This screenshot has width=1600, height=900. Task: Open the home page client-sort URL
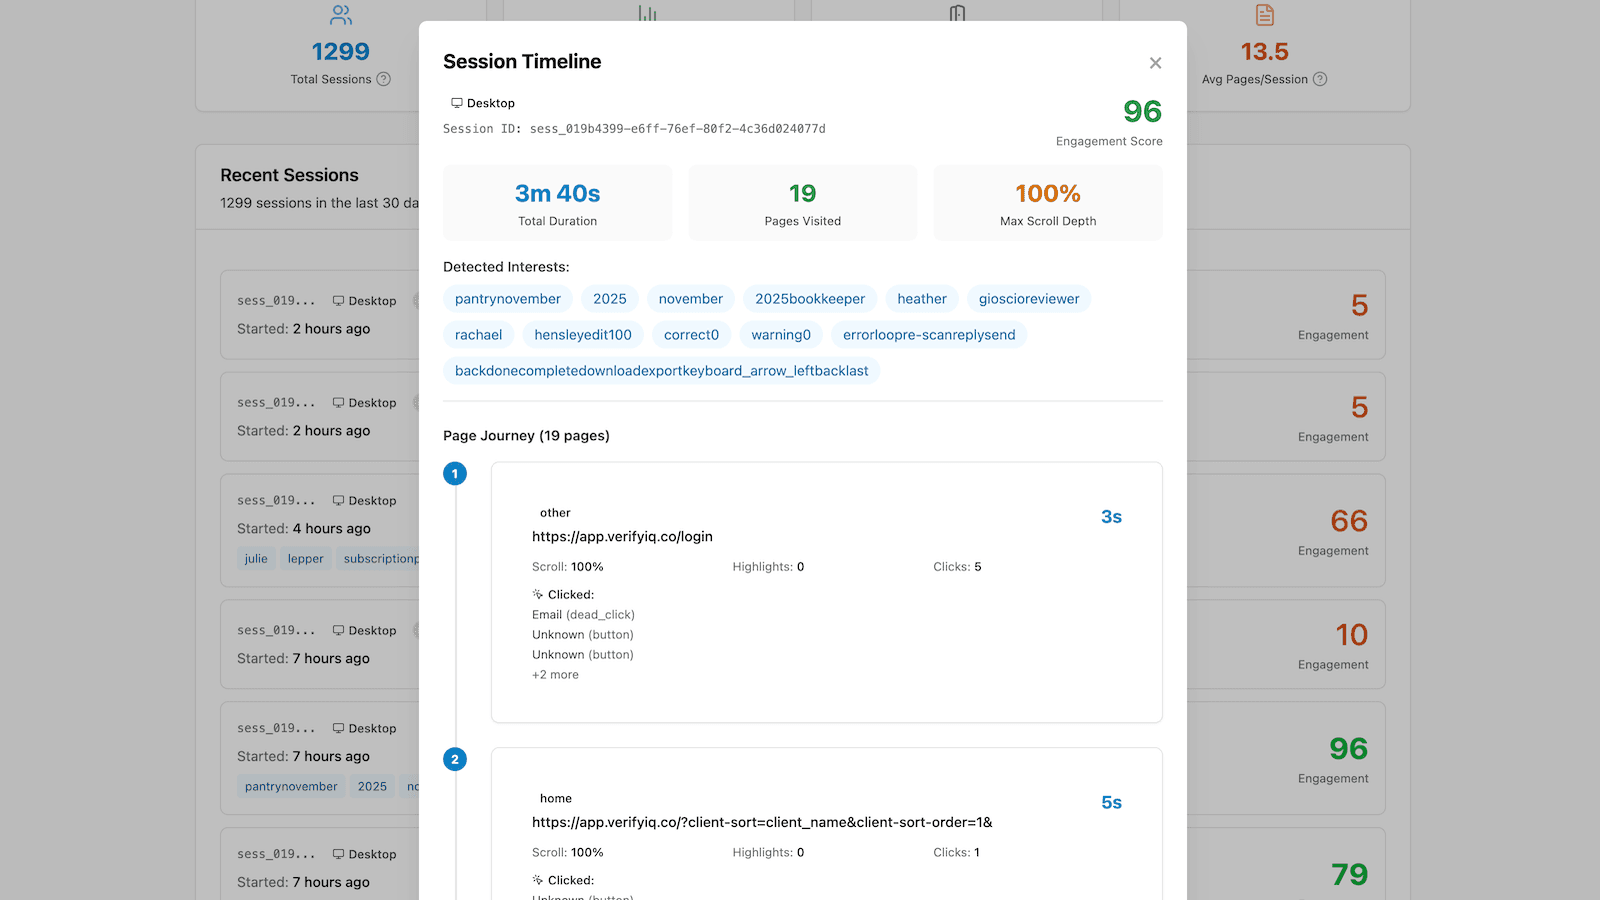point(761,822)
